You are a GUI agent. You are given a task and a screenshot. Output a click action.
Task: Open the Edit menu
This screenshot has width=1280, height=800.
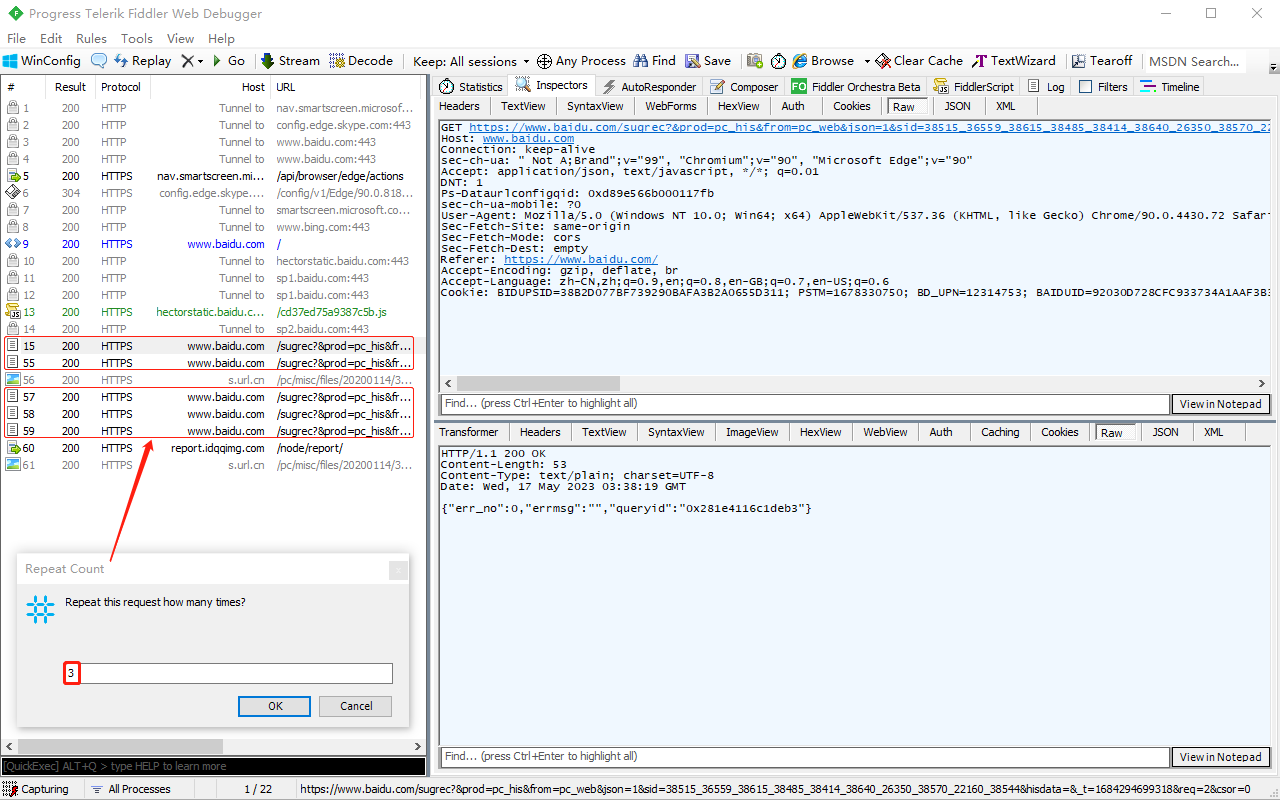[x=51, y=38]
